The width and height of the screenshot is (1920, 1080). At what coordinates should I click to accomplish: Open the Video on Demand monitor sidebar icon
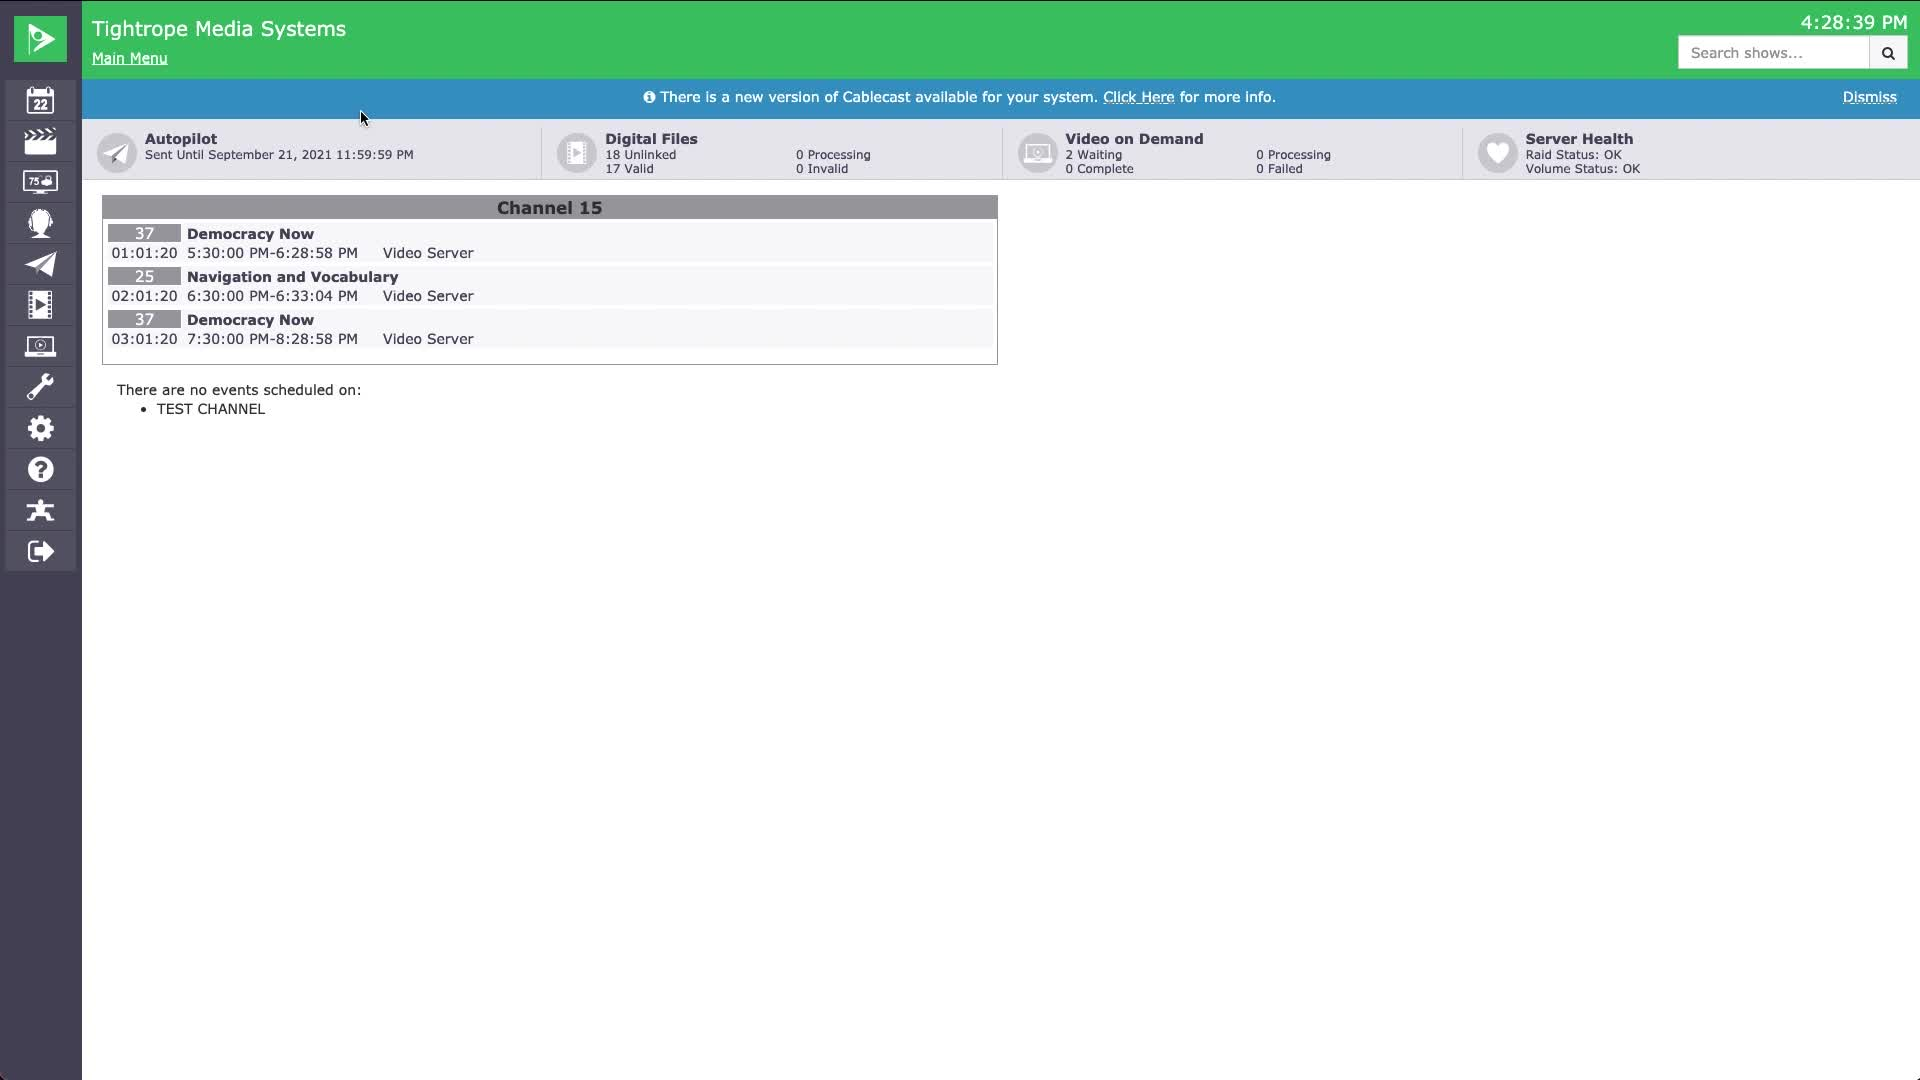point(40,346)
